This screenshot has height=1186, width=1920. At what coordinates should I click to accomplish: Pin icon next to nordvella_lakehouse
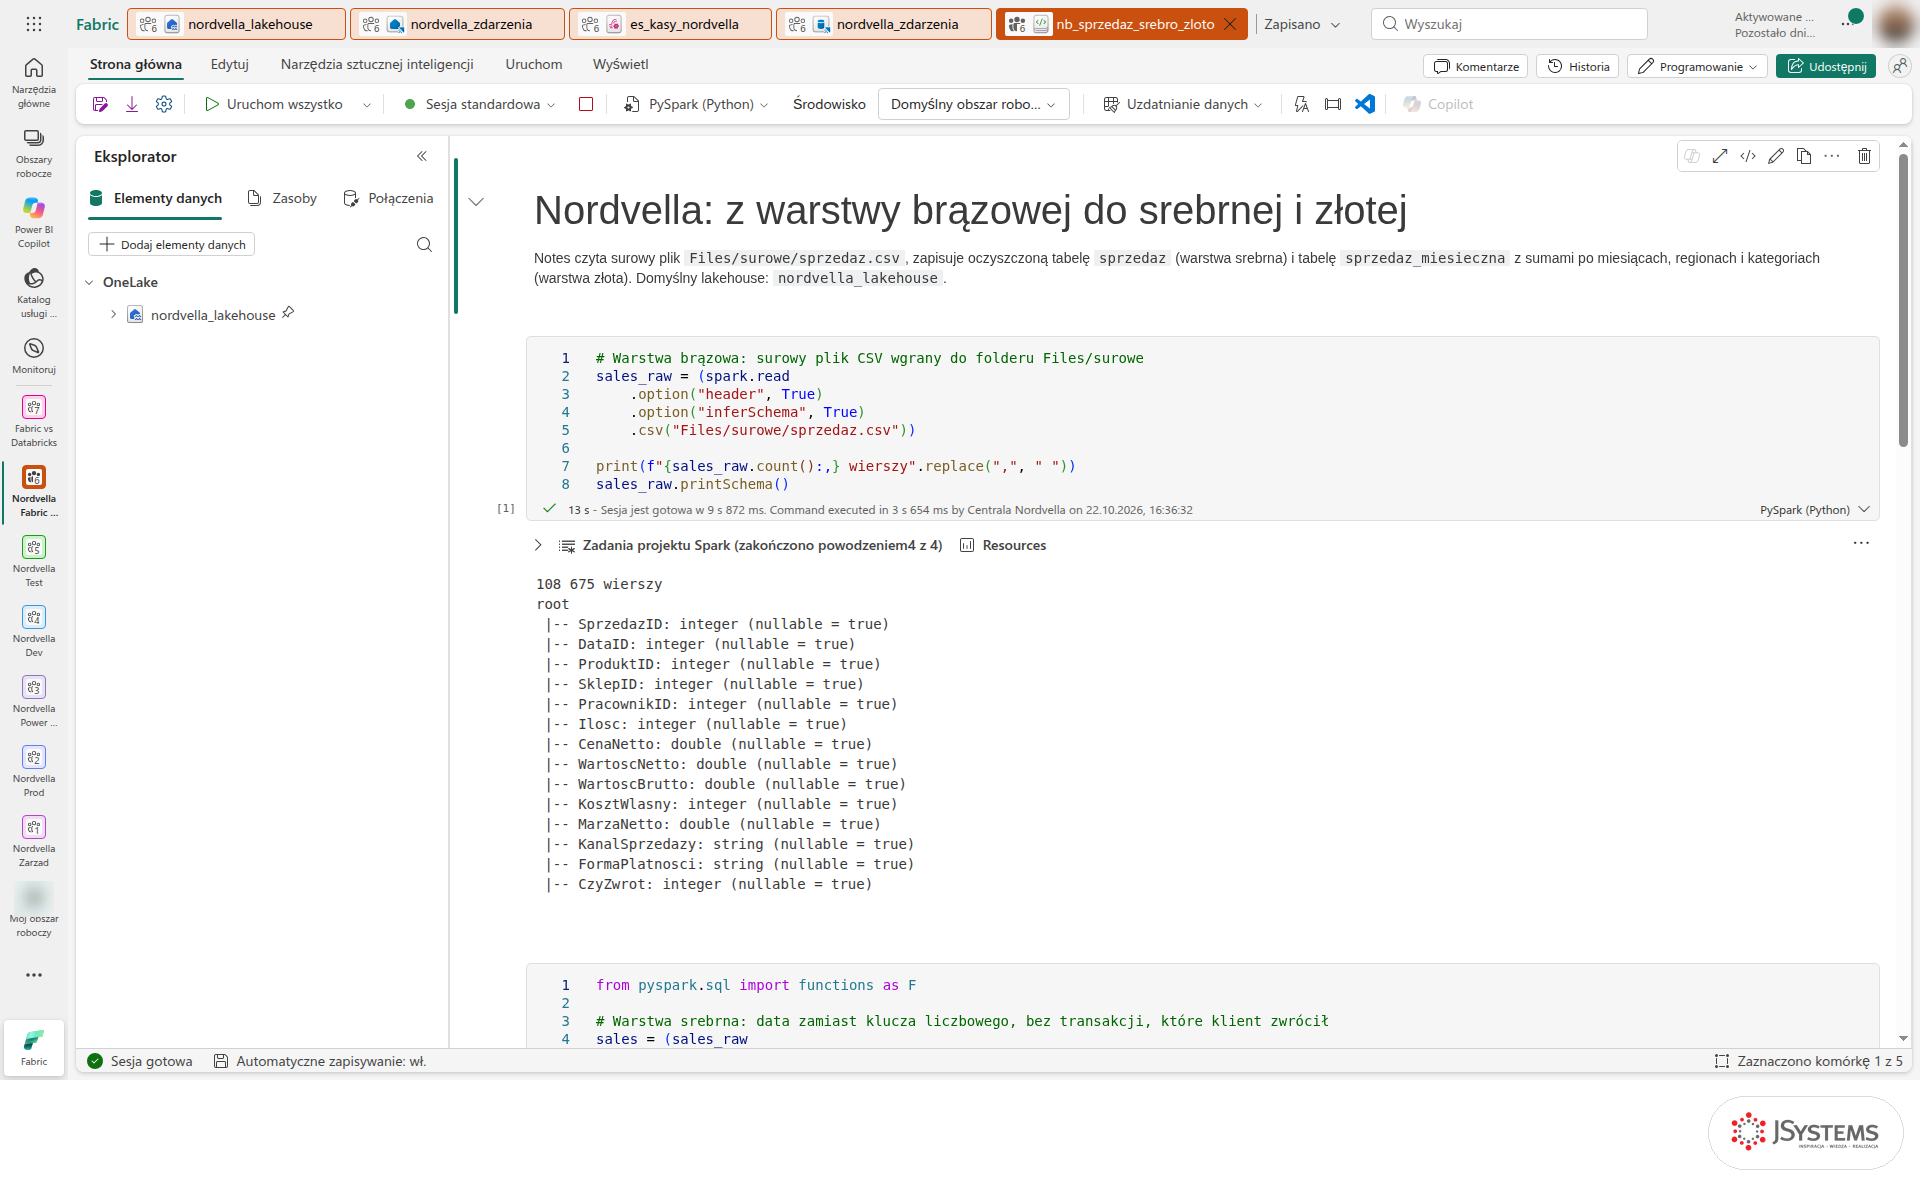tap(288, 313)
